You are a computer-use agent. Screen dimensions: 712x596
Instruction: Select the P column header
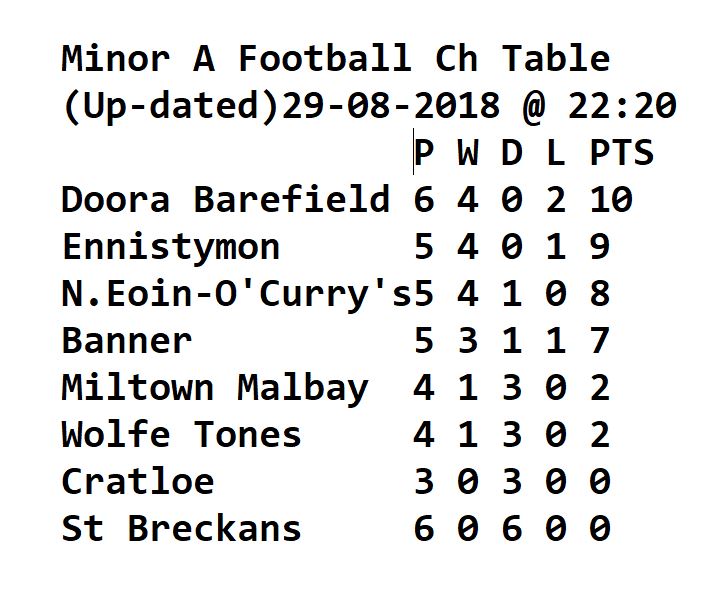pos(424,152)
